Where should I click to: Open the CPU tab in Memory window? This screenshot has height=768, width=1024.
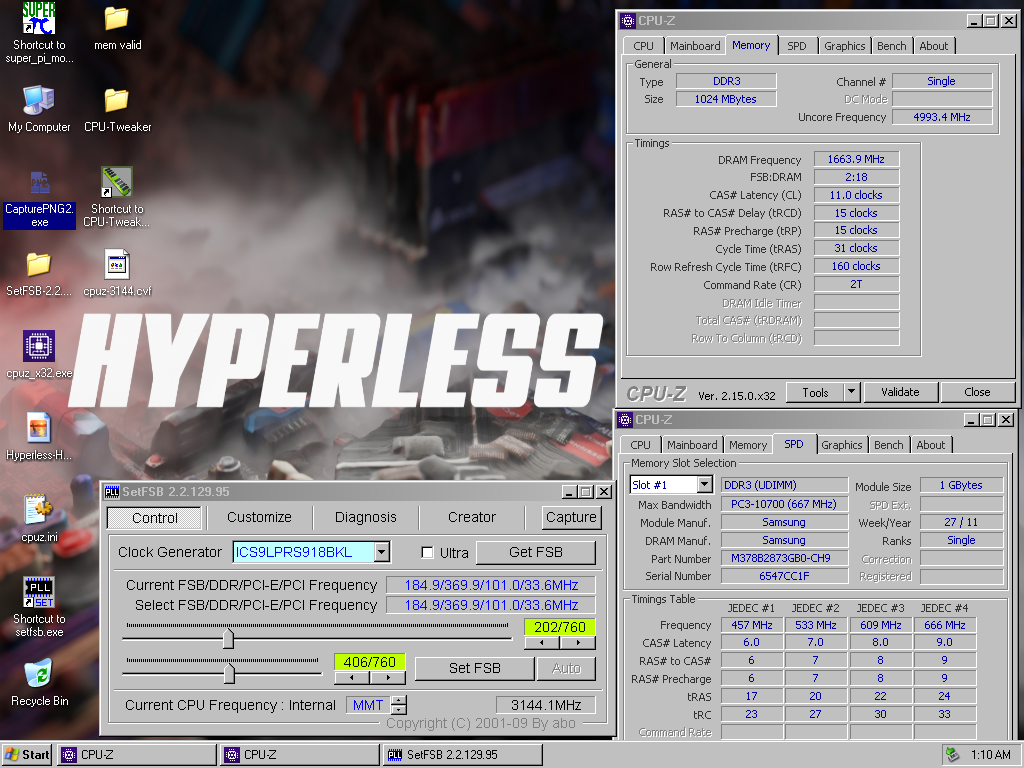point(643,46)
